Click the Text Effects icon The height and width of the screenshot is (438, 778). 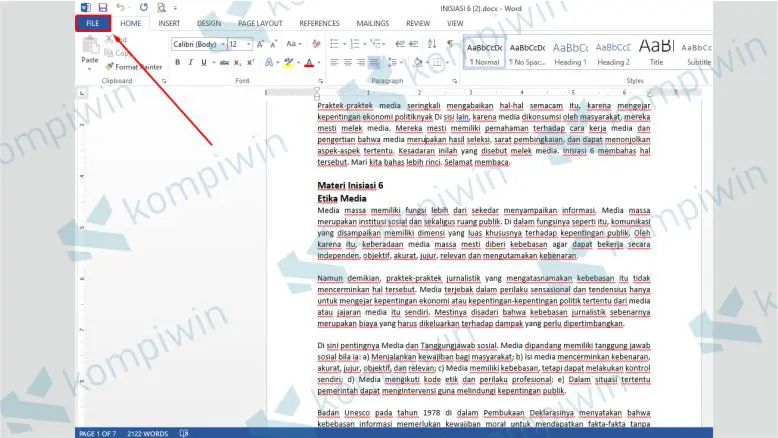point(268,63)
